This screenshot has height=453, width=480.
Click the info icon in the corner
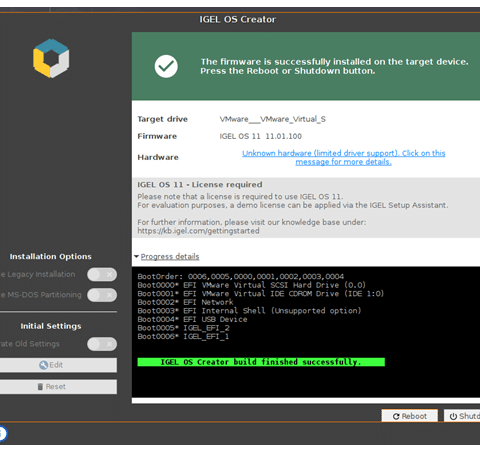[3, 433]
